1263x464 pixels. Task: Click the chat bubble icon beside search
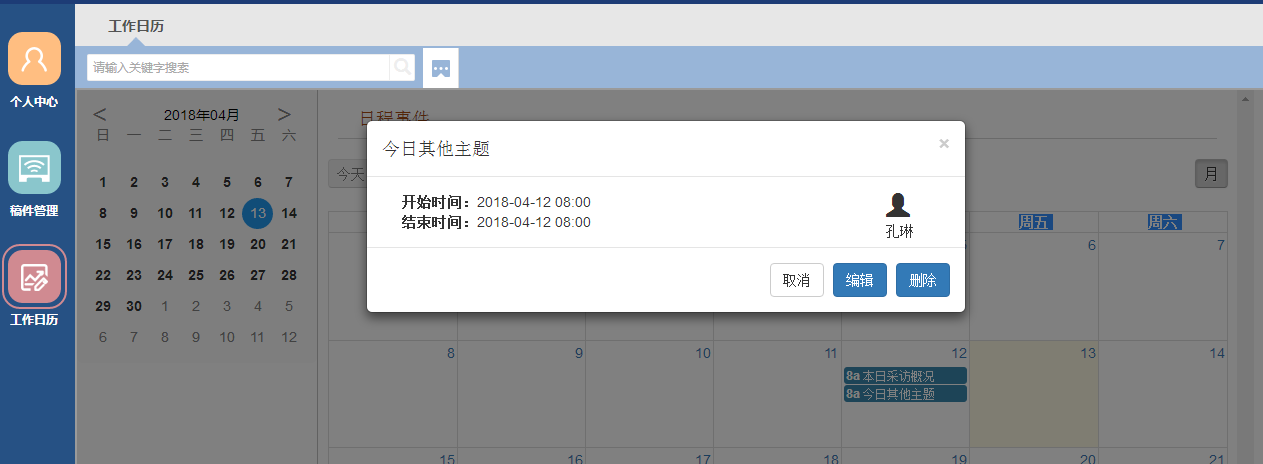point(441,68)
